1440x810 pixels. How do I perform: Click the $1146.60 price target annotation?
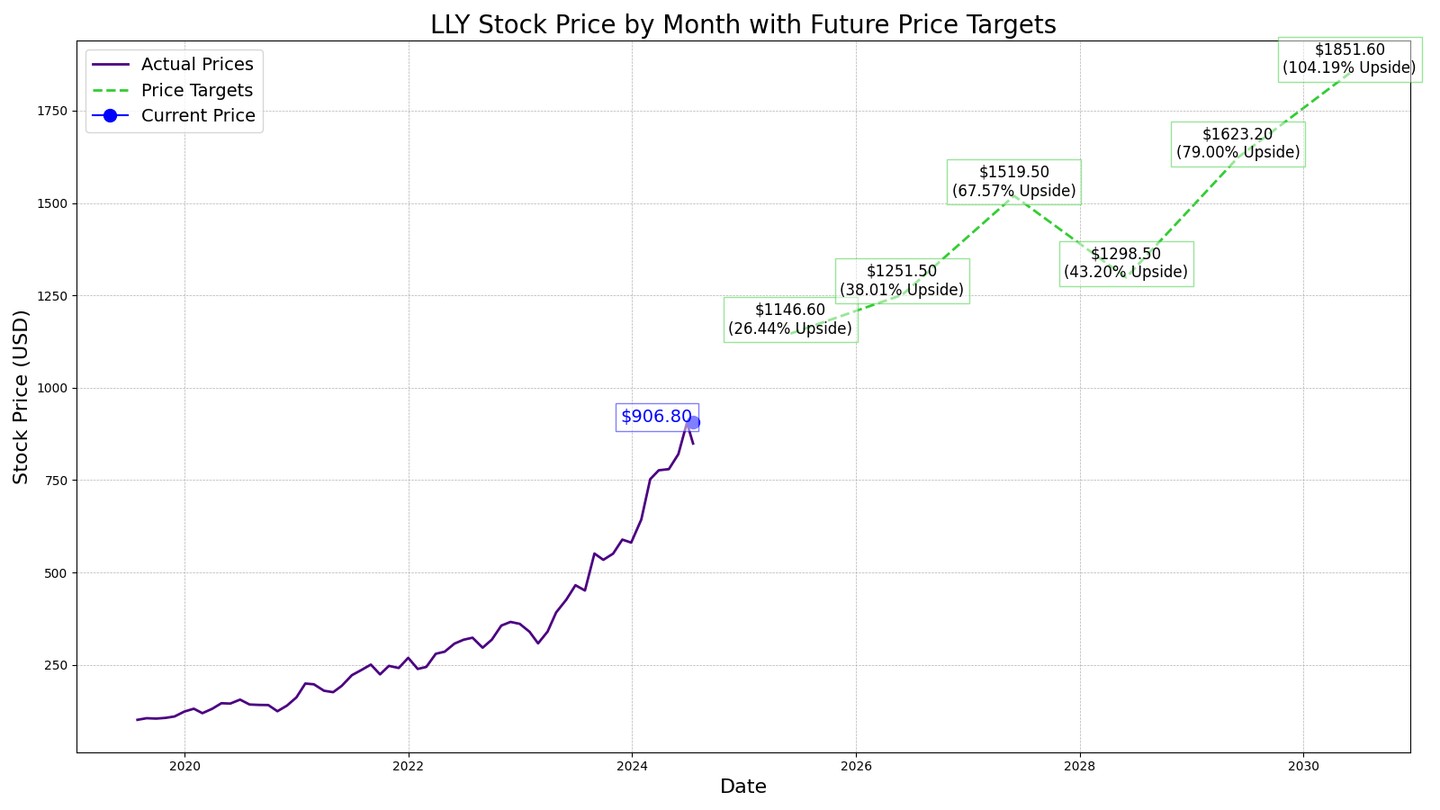(790, 319)
